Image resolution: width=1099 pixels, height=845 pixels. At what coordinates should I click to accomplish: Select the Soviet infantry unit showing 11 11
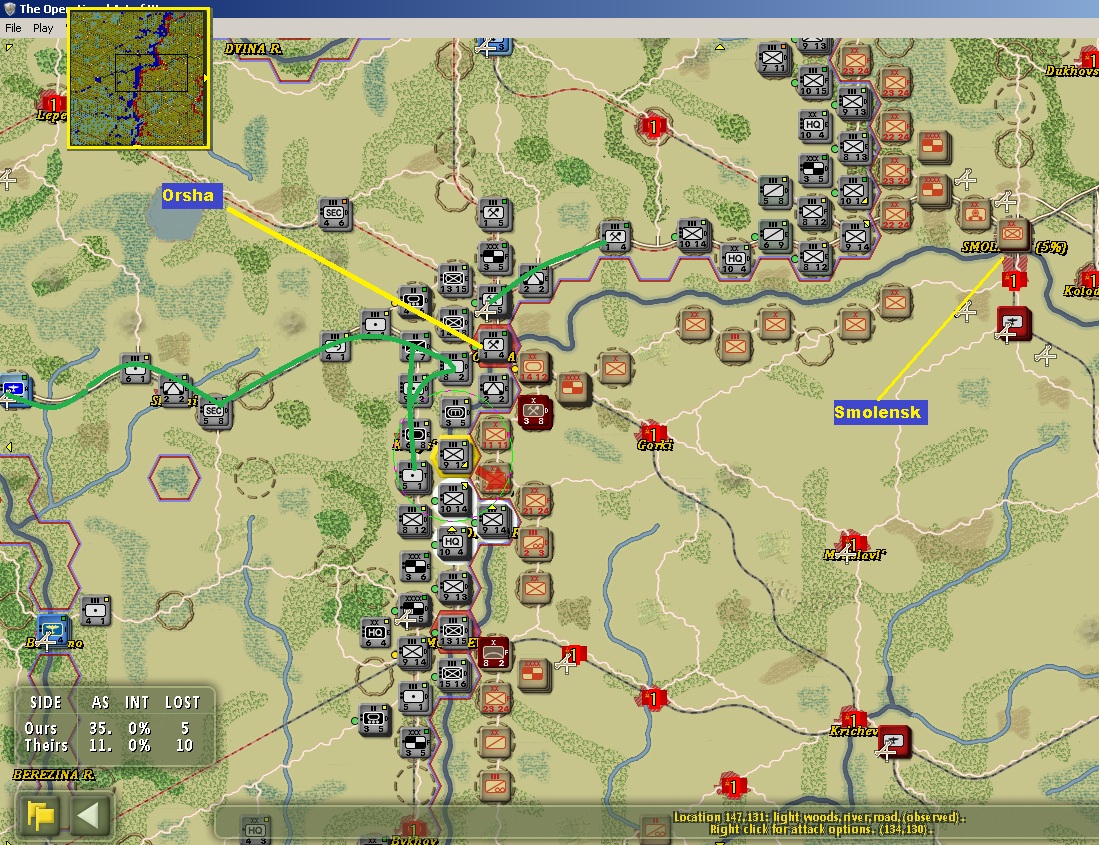(x=494, y=434)
